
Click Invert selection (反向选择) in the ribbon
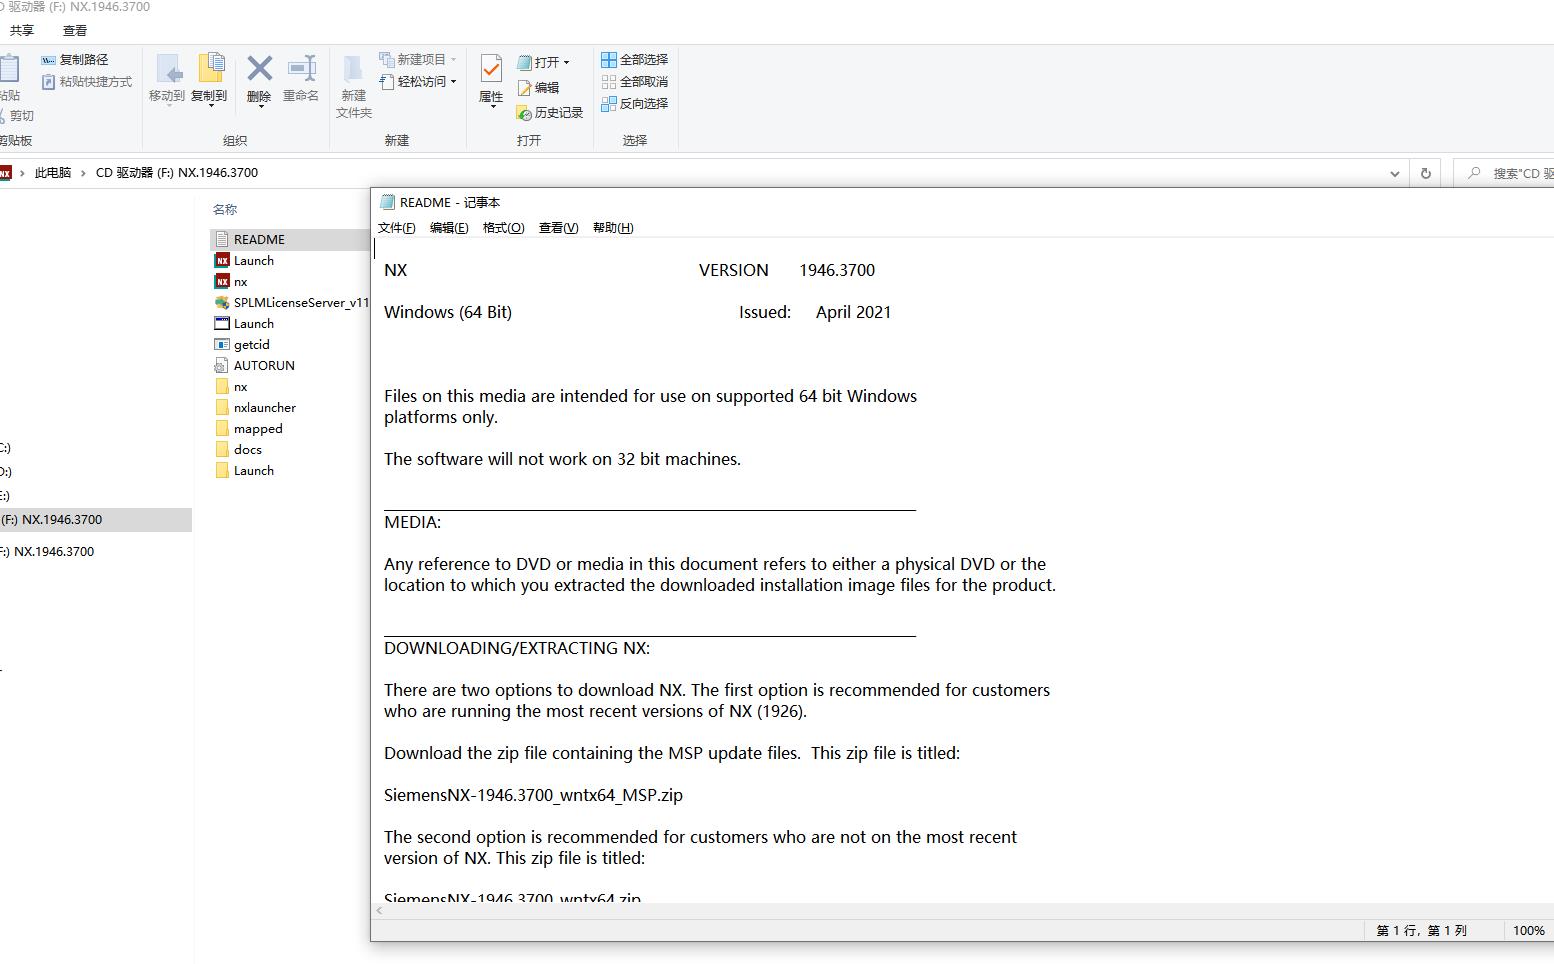click(634, 104)
